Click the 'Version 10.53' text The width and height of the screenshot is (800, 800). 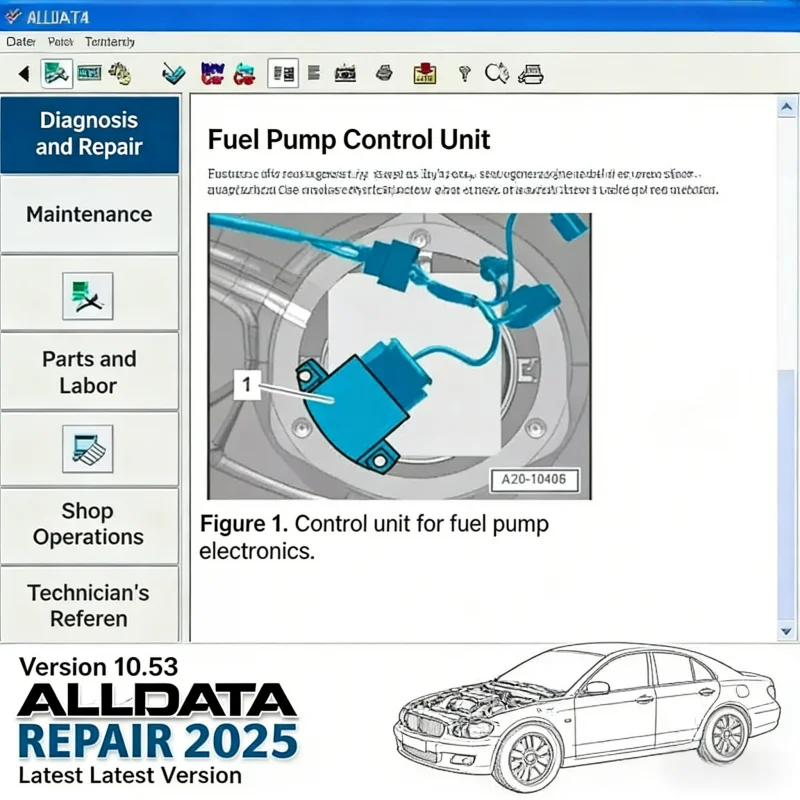tap(98, 667)
